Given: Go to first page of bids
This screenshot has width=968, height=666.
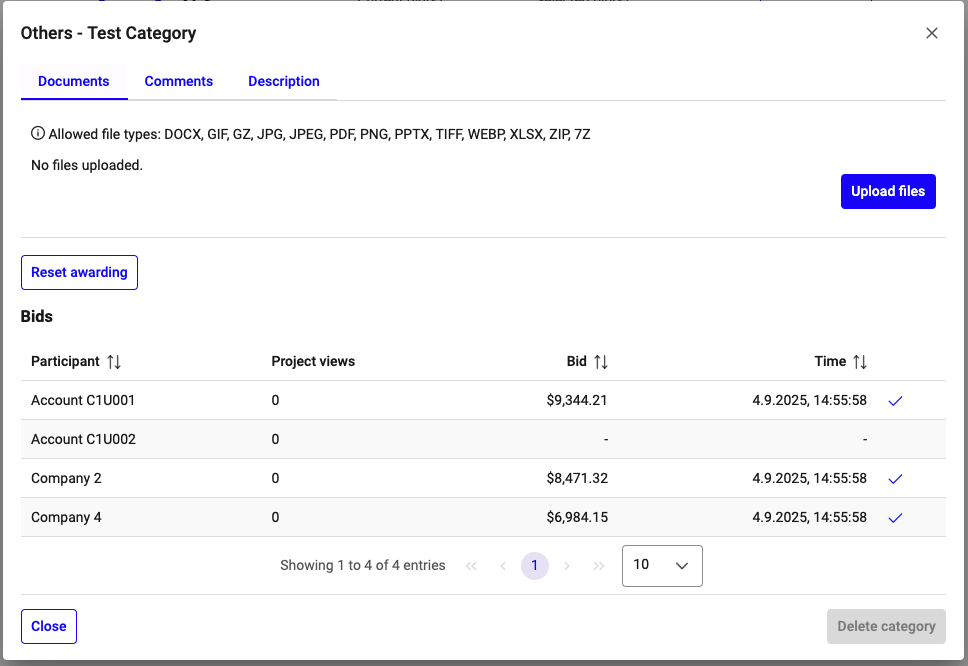Looking at the screenshot, I should point(471,566).
